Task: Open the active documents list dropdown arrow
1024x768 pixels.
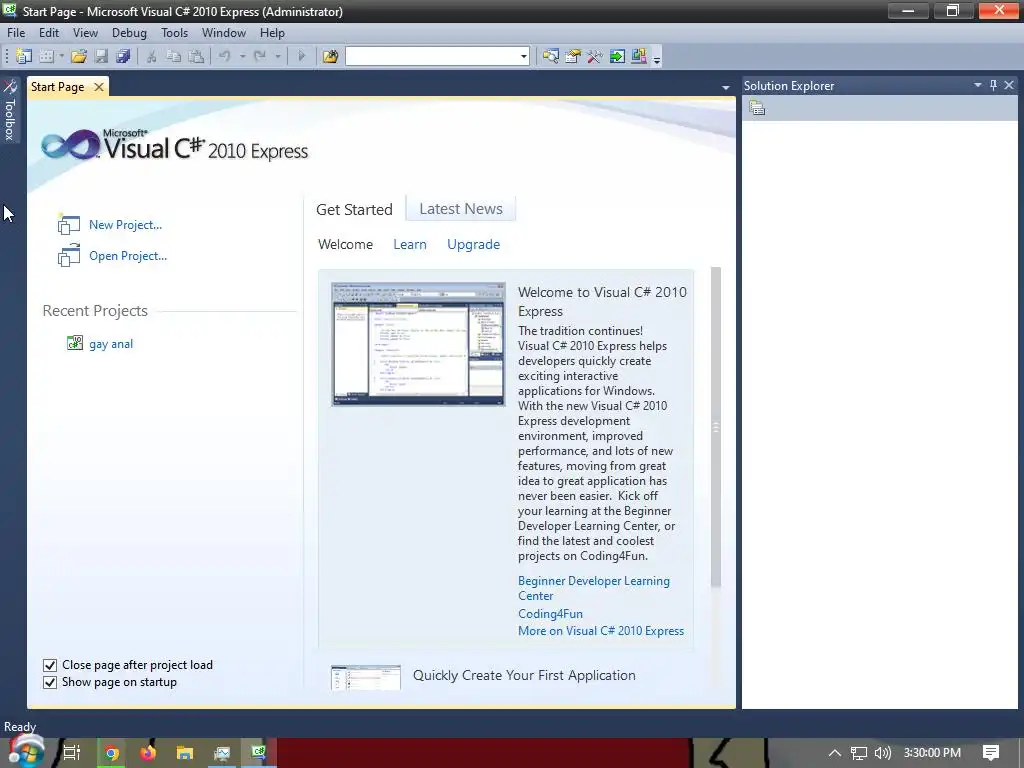Action: pos(726,88)
